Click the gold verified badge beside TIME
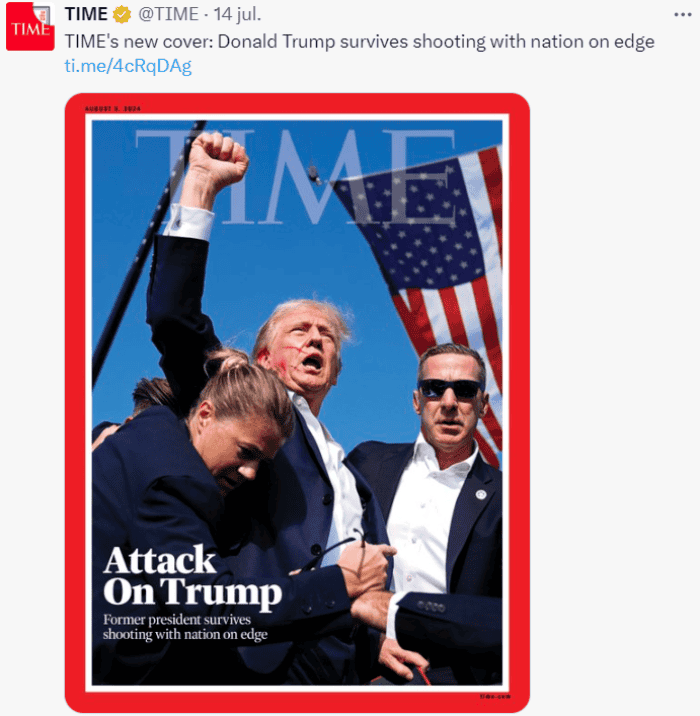The image size is (700, 716). point(122,15)
